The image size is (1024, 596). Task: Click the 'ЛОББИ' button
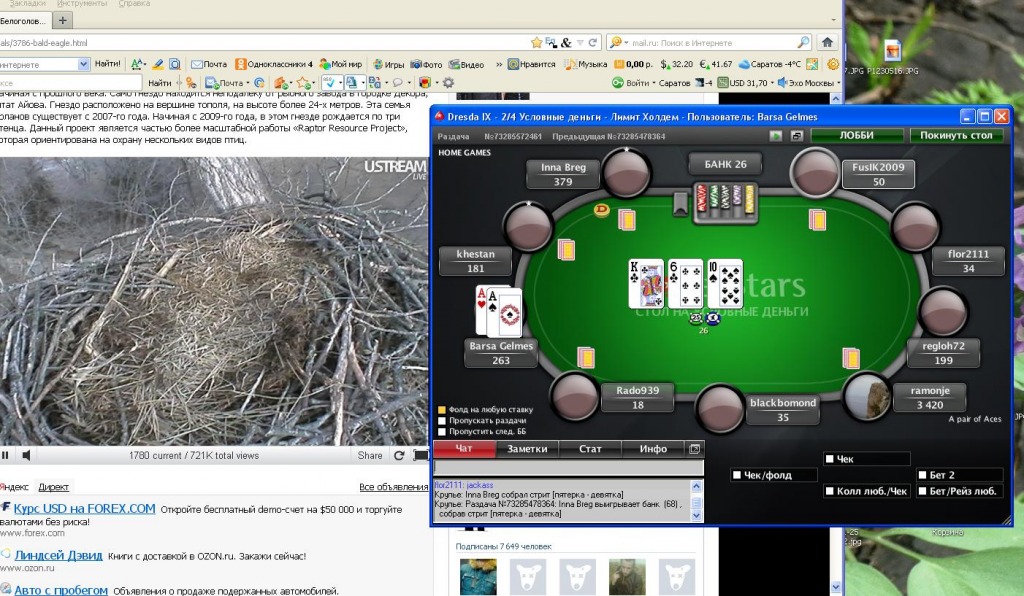pyautogui.click(x=857, y=135)
